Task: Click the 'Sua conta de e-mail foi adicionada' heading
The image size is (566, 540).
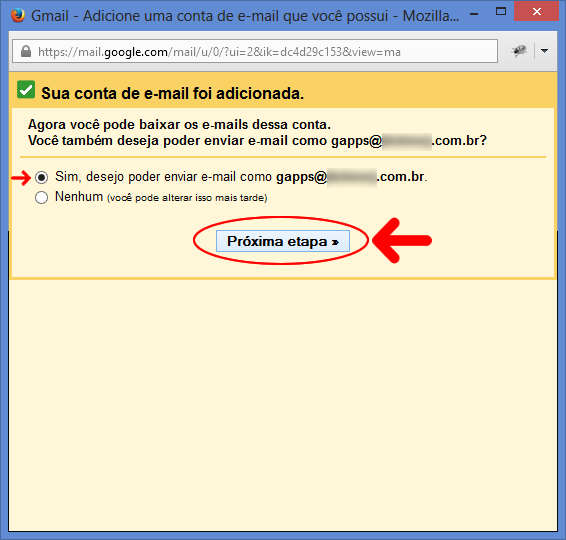Action: click(173, 93)
